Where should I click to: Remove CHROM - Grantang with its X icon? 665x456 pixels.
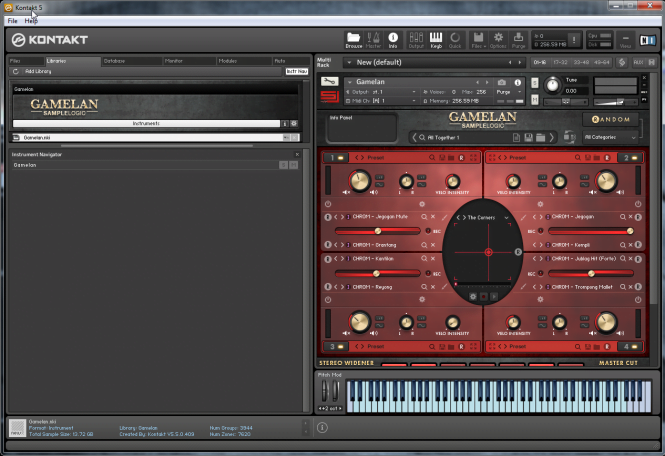[433, 245]
